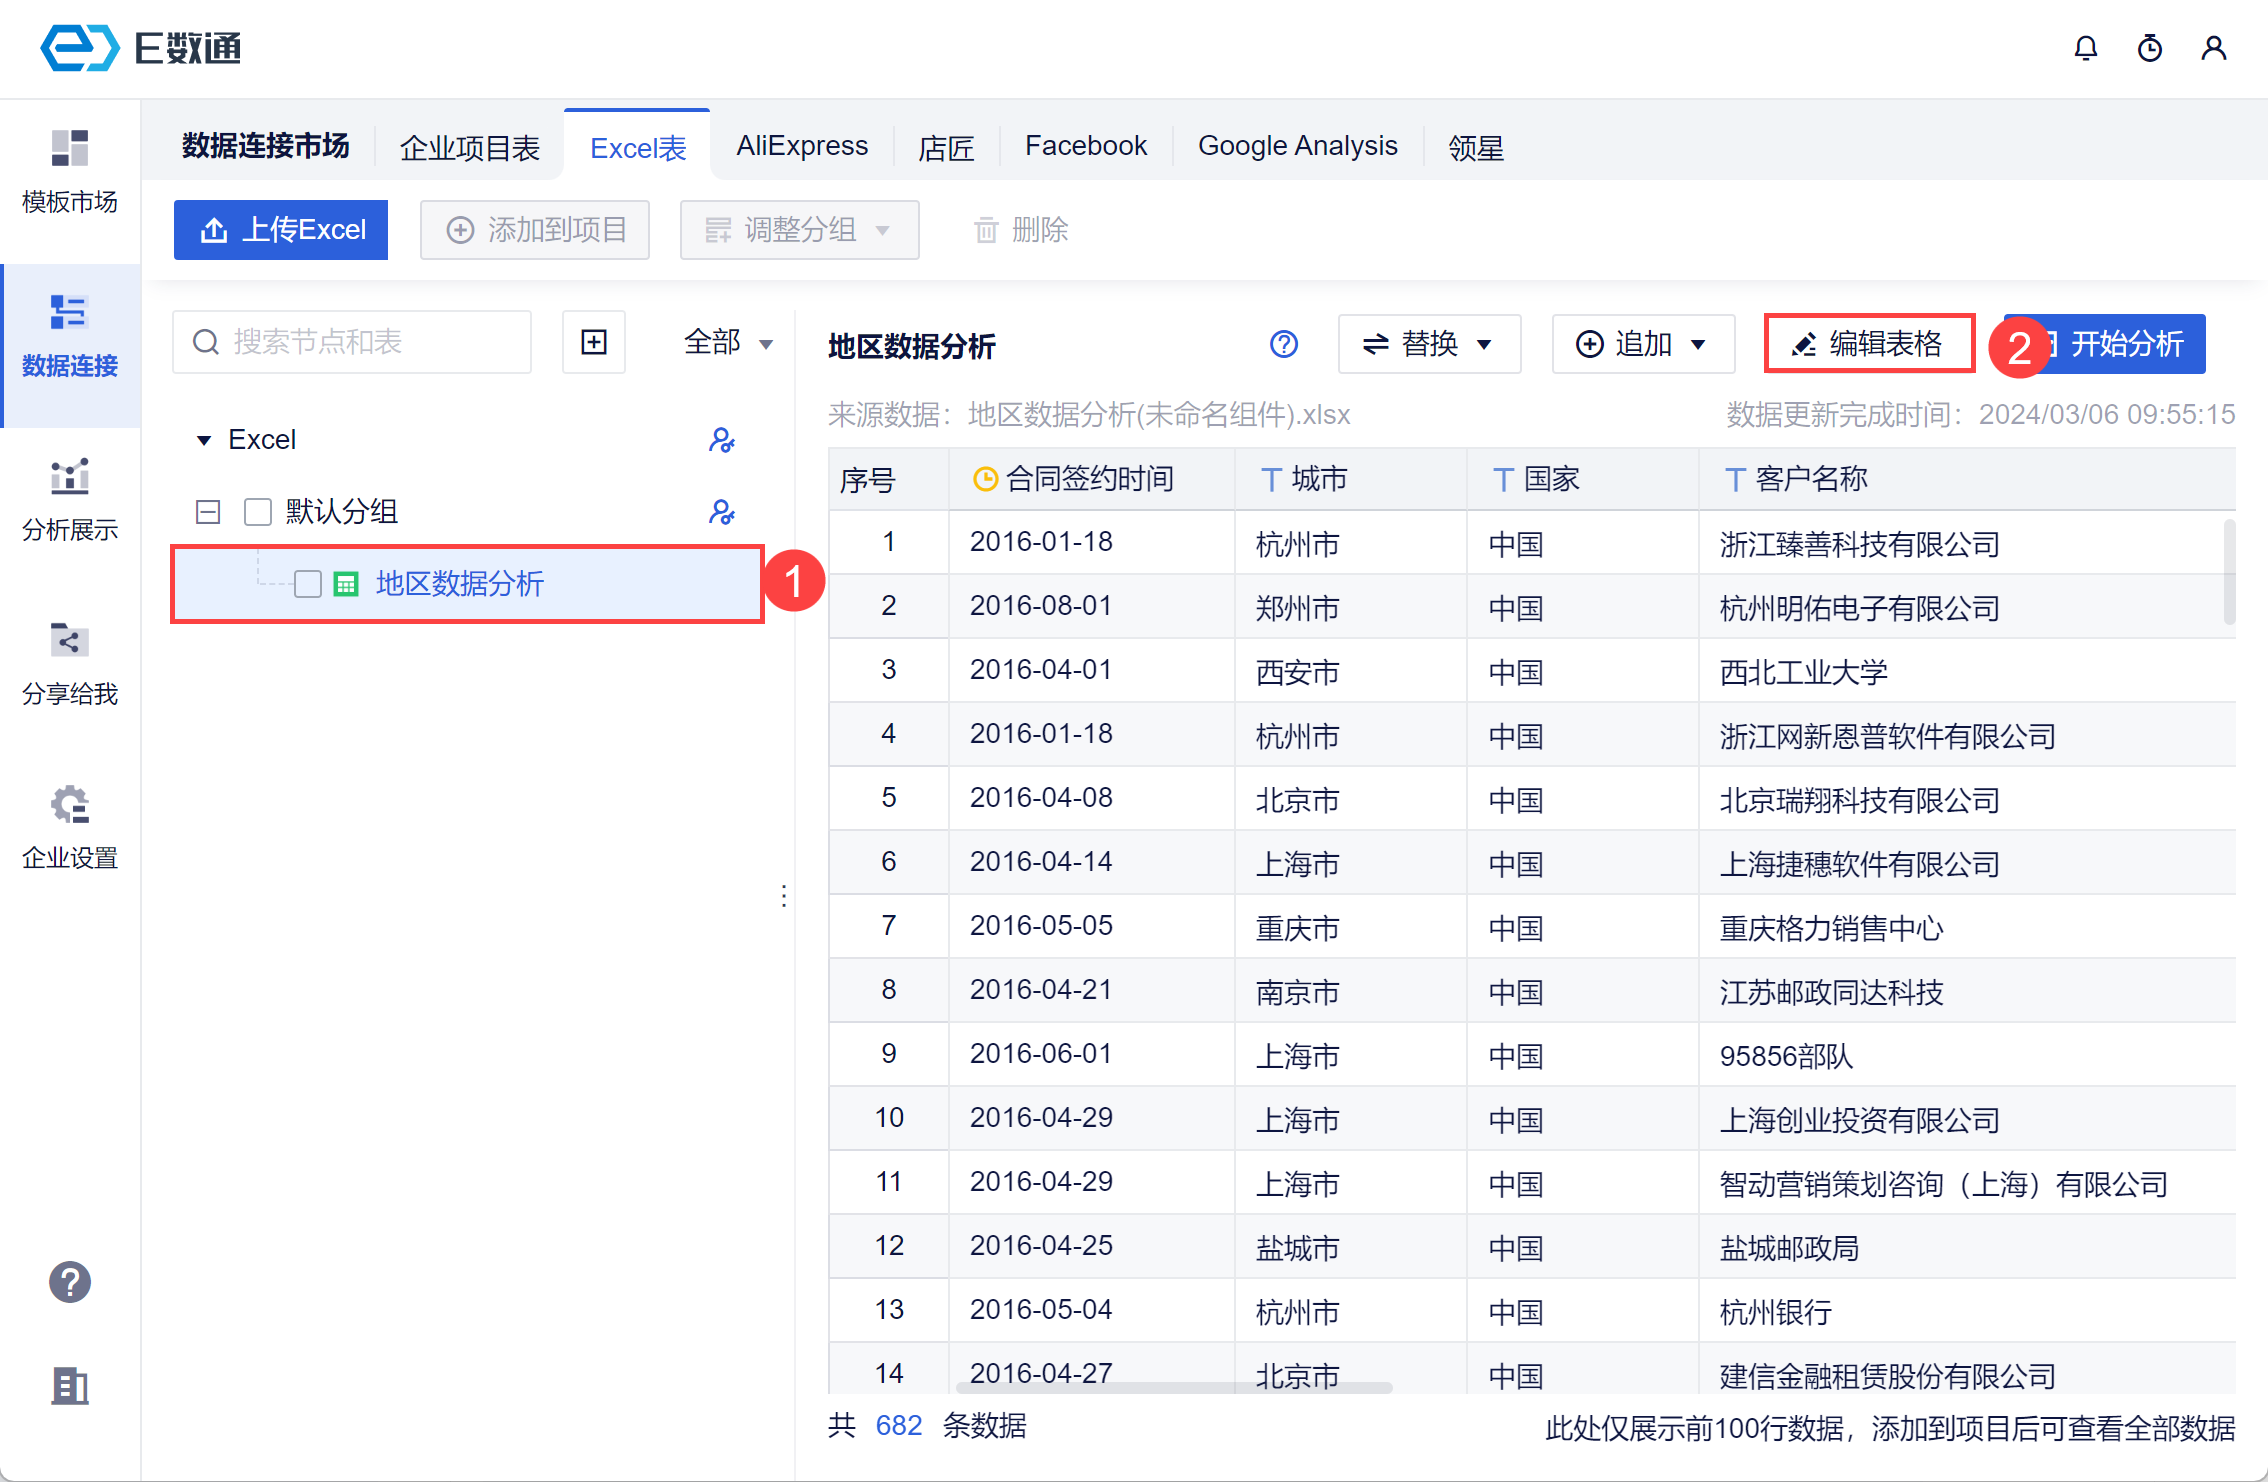Open 模板市场 in the sidebar
The width and height of the screenshot is (2268, 1482).
pyautogui.click(x=70, y=172)
